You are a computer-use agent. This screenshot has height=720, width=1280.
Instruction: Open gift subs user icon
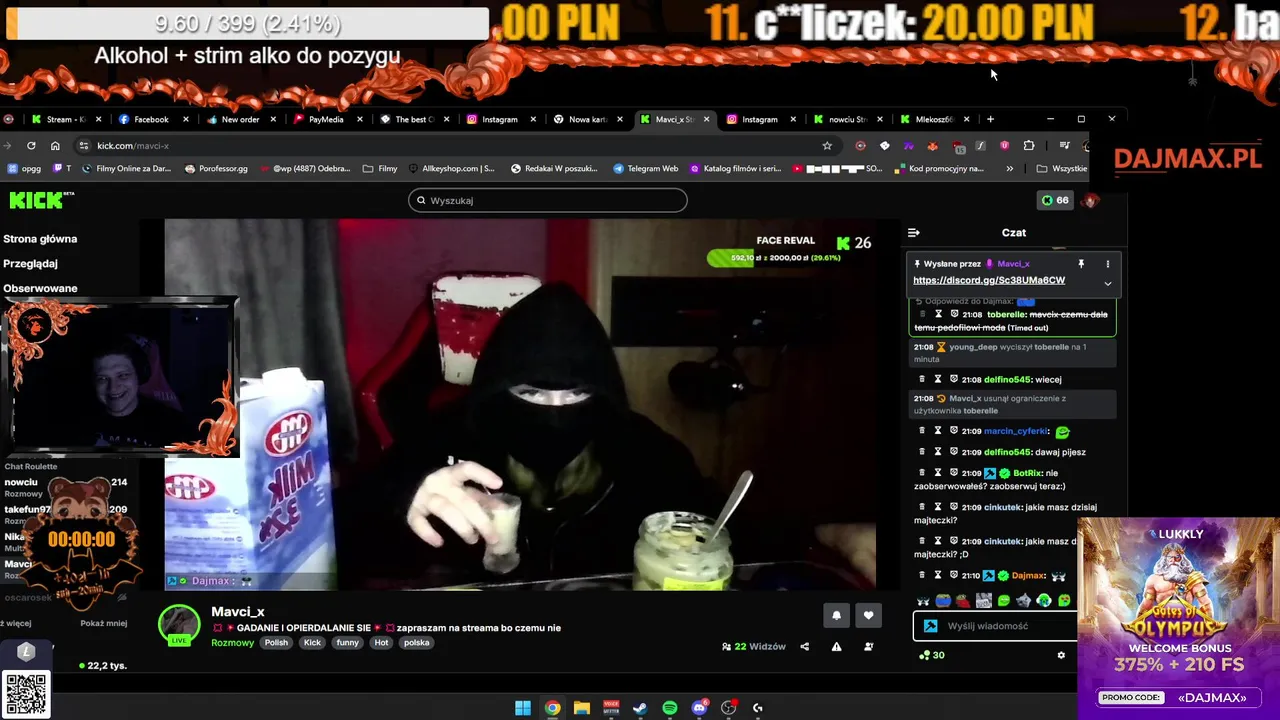[868, 646]
